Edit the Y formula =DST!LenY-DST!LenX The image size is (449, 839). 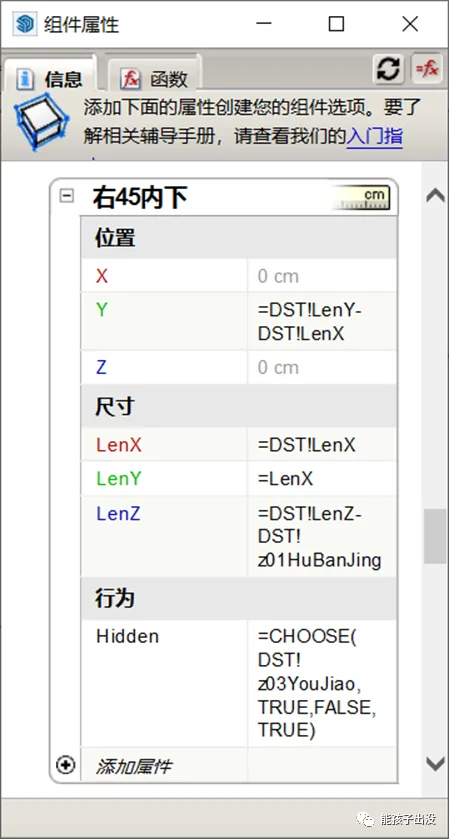click(x=322, y=322)
